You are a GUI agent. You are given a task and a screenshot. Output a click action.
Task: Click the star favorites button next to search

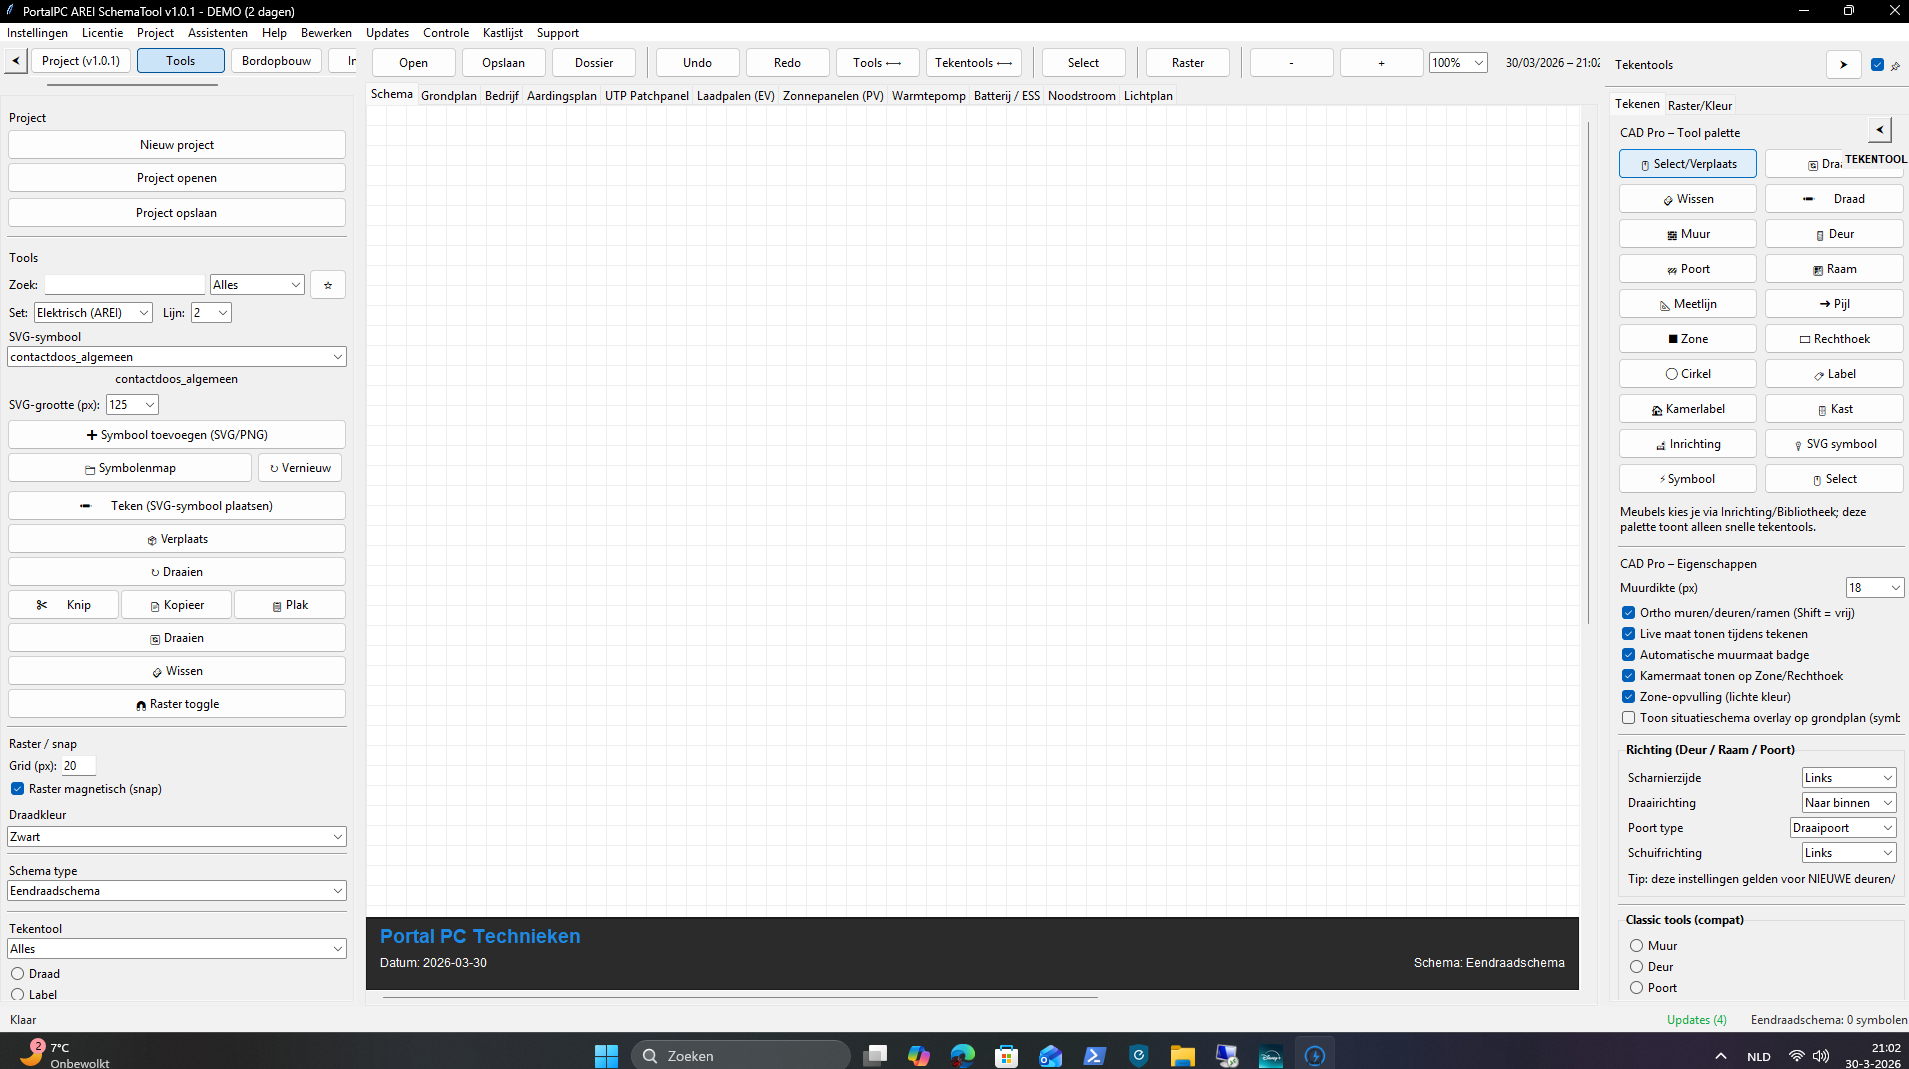pyautogui.click(x=327, y=285)
